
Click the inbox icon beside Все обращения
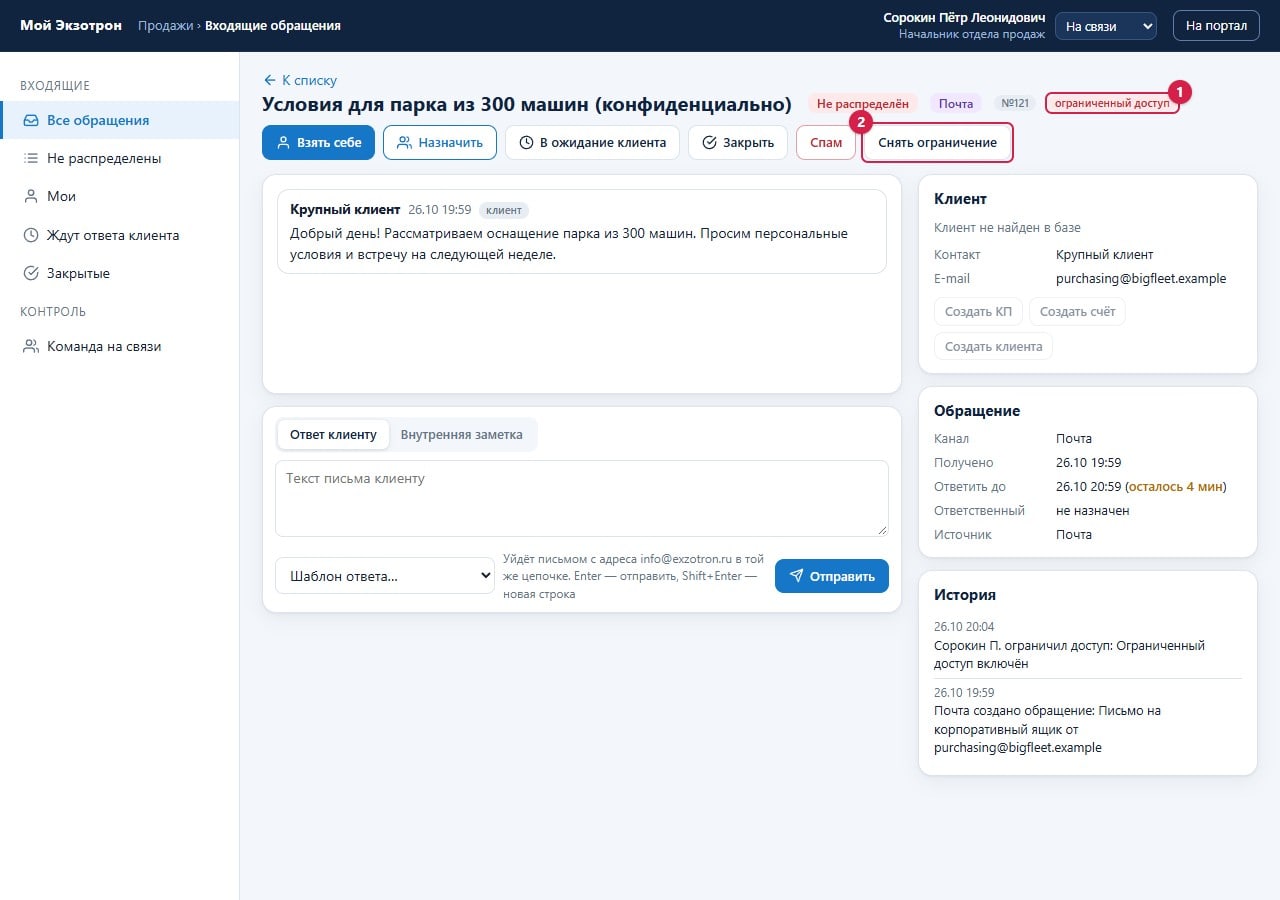coord(31,120)
